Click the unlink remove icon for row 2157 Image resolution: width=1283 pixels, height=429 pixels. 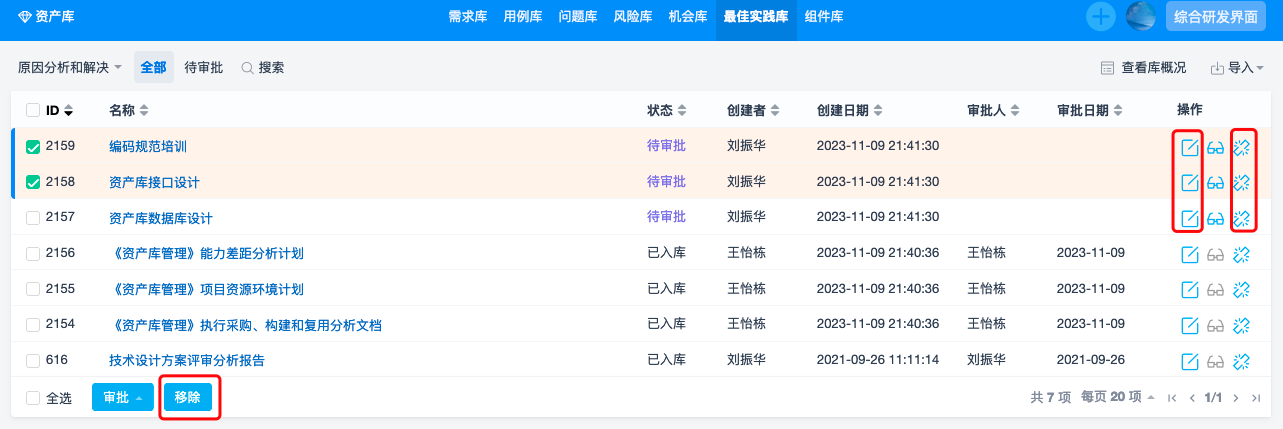click(x=1242, y=219)
